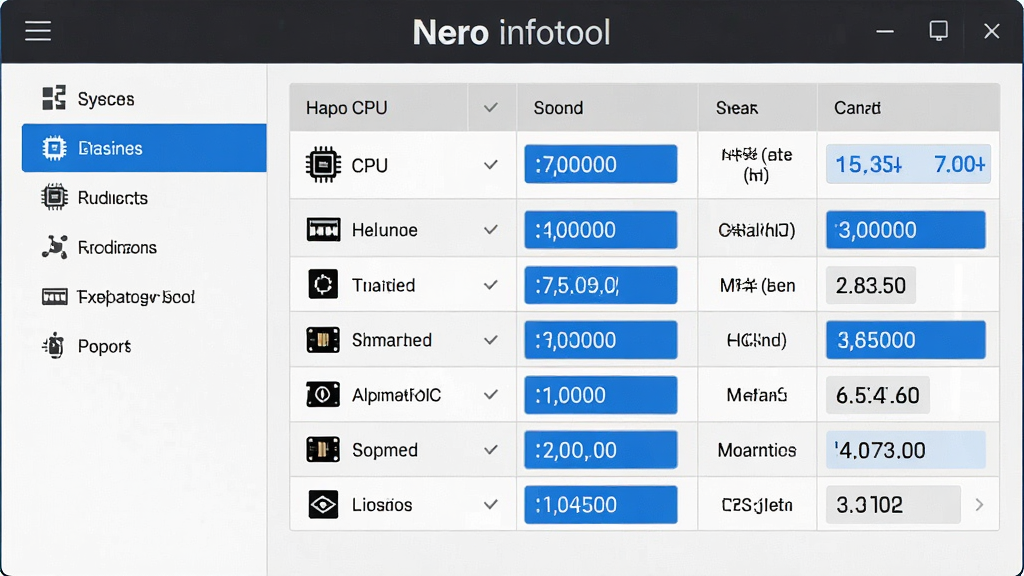Expand the arrow beside 3.3102 value
The width and height of the screenshot is (1024, 576).
979,504
